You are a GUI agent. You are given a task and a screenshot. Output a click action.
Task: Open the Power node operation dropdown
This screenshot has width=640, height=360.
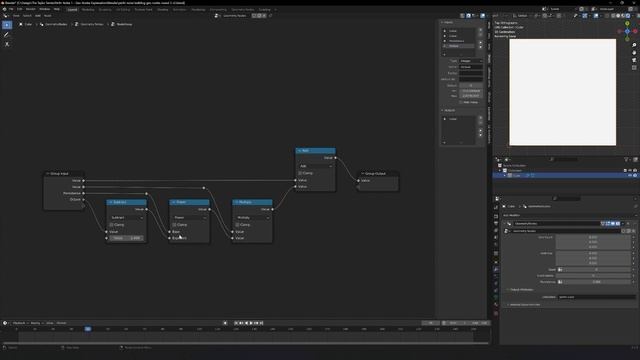pyautogui.click(x=189, y=218)
